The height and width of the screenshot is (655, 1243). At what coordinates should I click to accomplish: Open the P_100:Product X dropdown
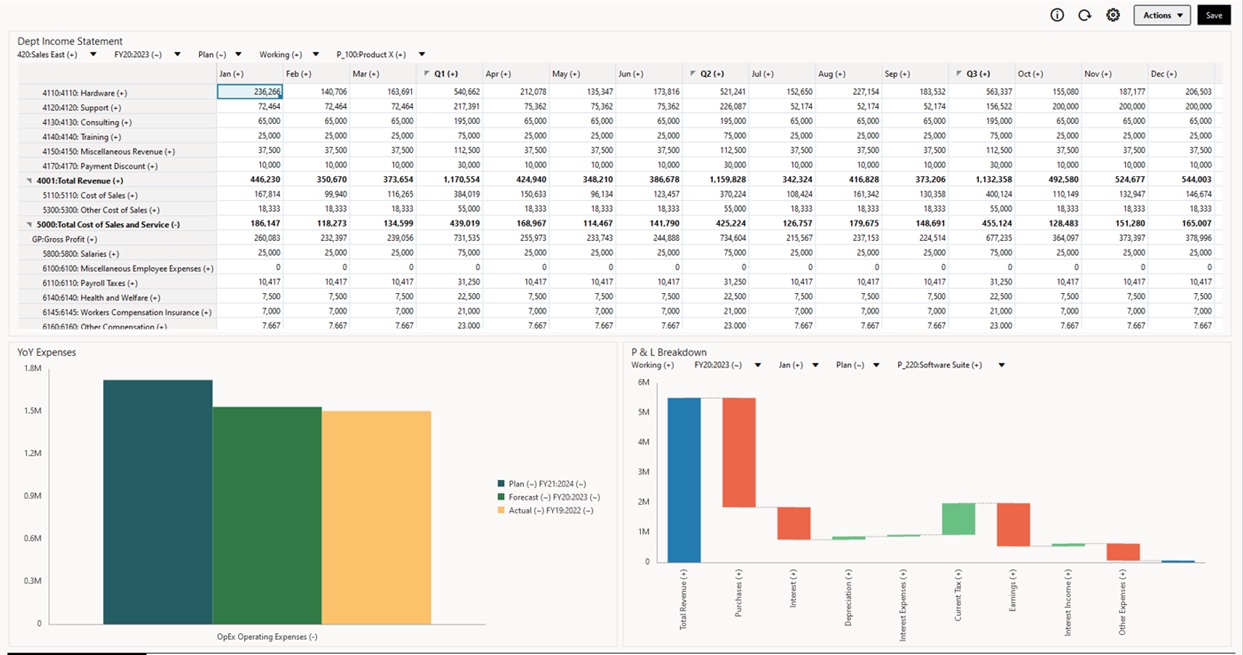click(x=419, y=53)
